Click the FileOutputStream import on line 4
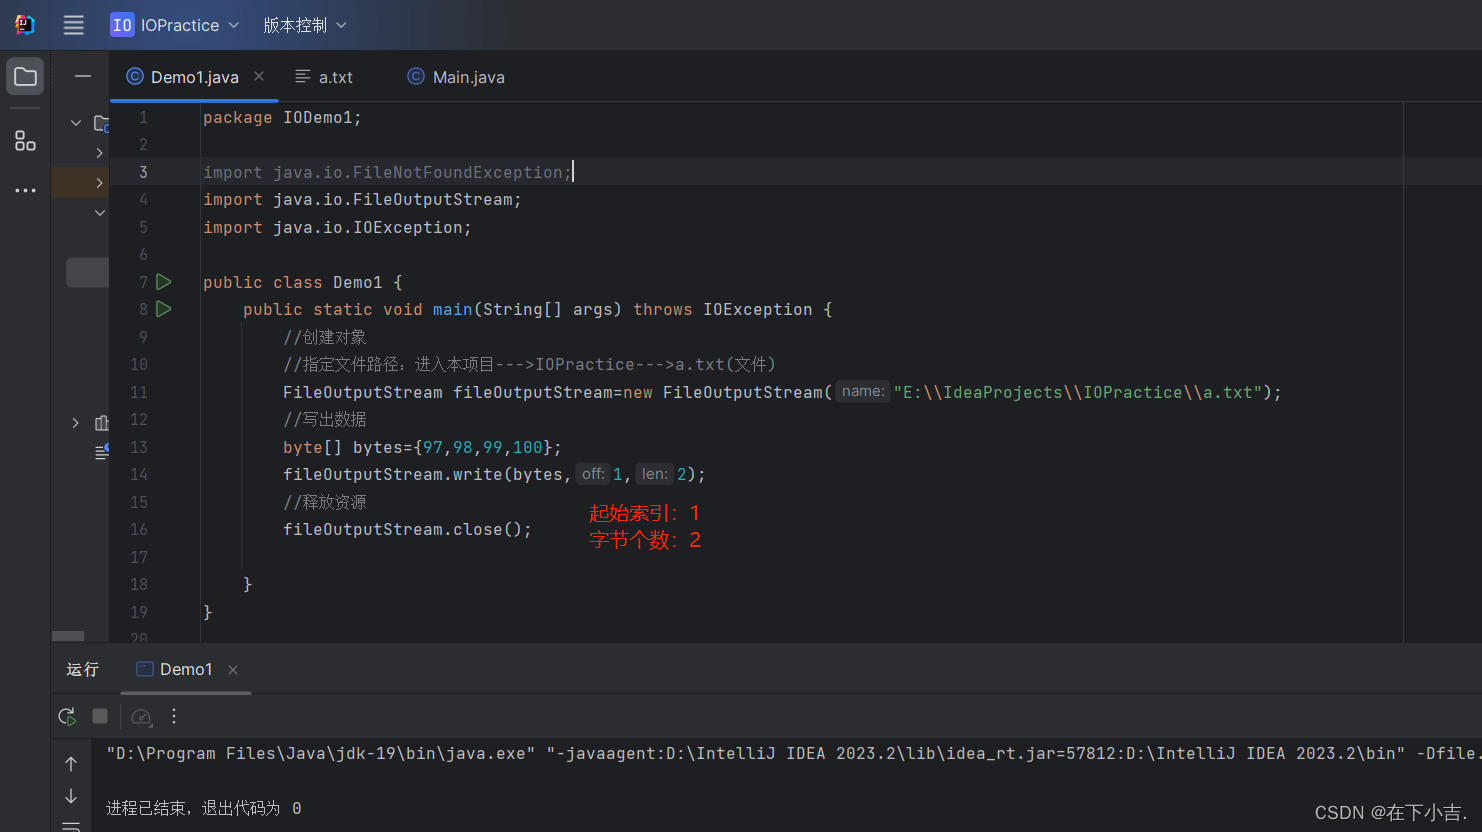This screenshot has height=832, width=1482. coord(362,200)
